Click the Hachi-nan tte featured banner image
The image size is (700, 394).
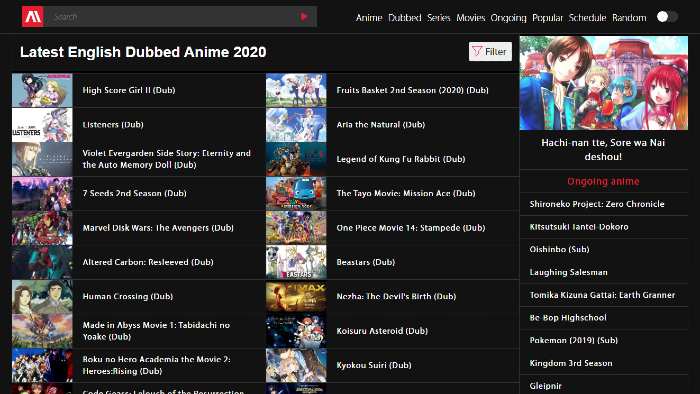604,83
